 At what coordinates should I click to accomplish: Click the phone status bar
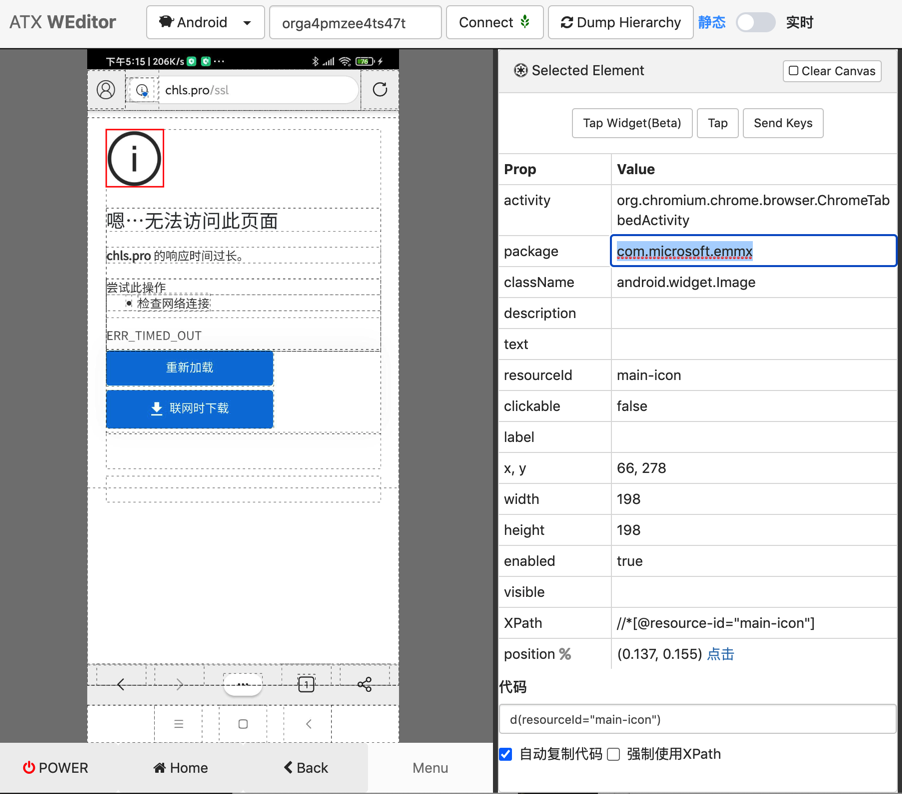click(243, 60)
